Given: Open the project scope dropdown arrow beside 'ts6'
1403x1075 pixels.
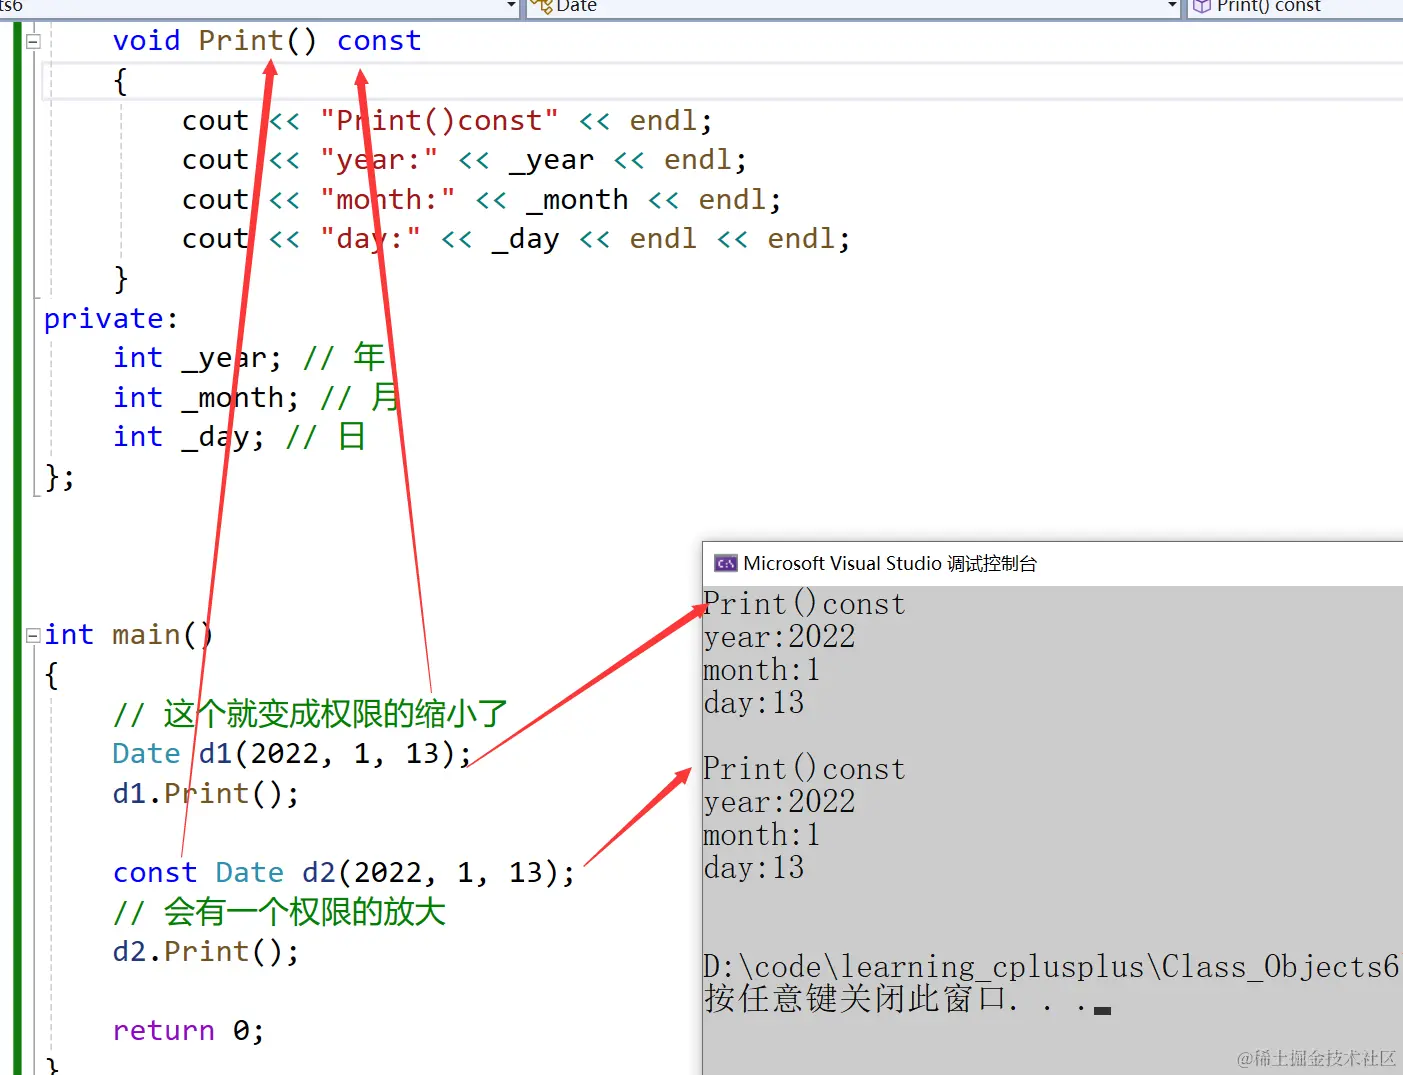Looking at the screenshot, I should tap(511, 6).
